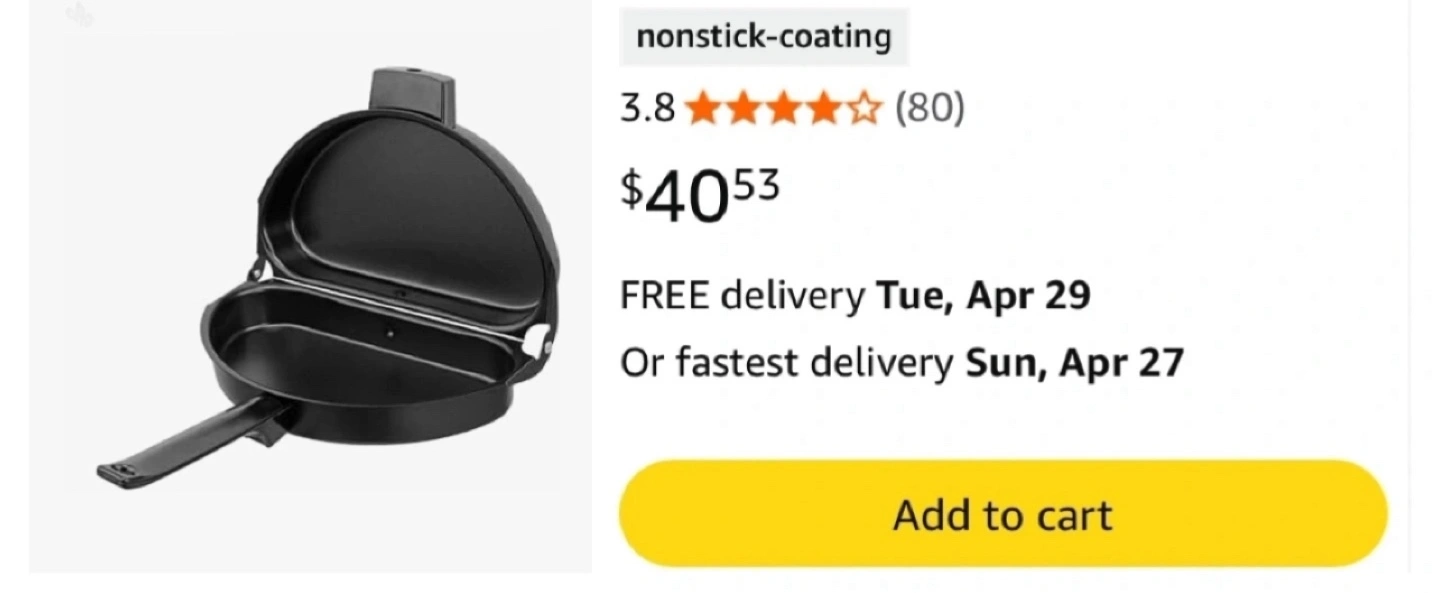
Task: Click the fourth rating star
Action: 823,108
